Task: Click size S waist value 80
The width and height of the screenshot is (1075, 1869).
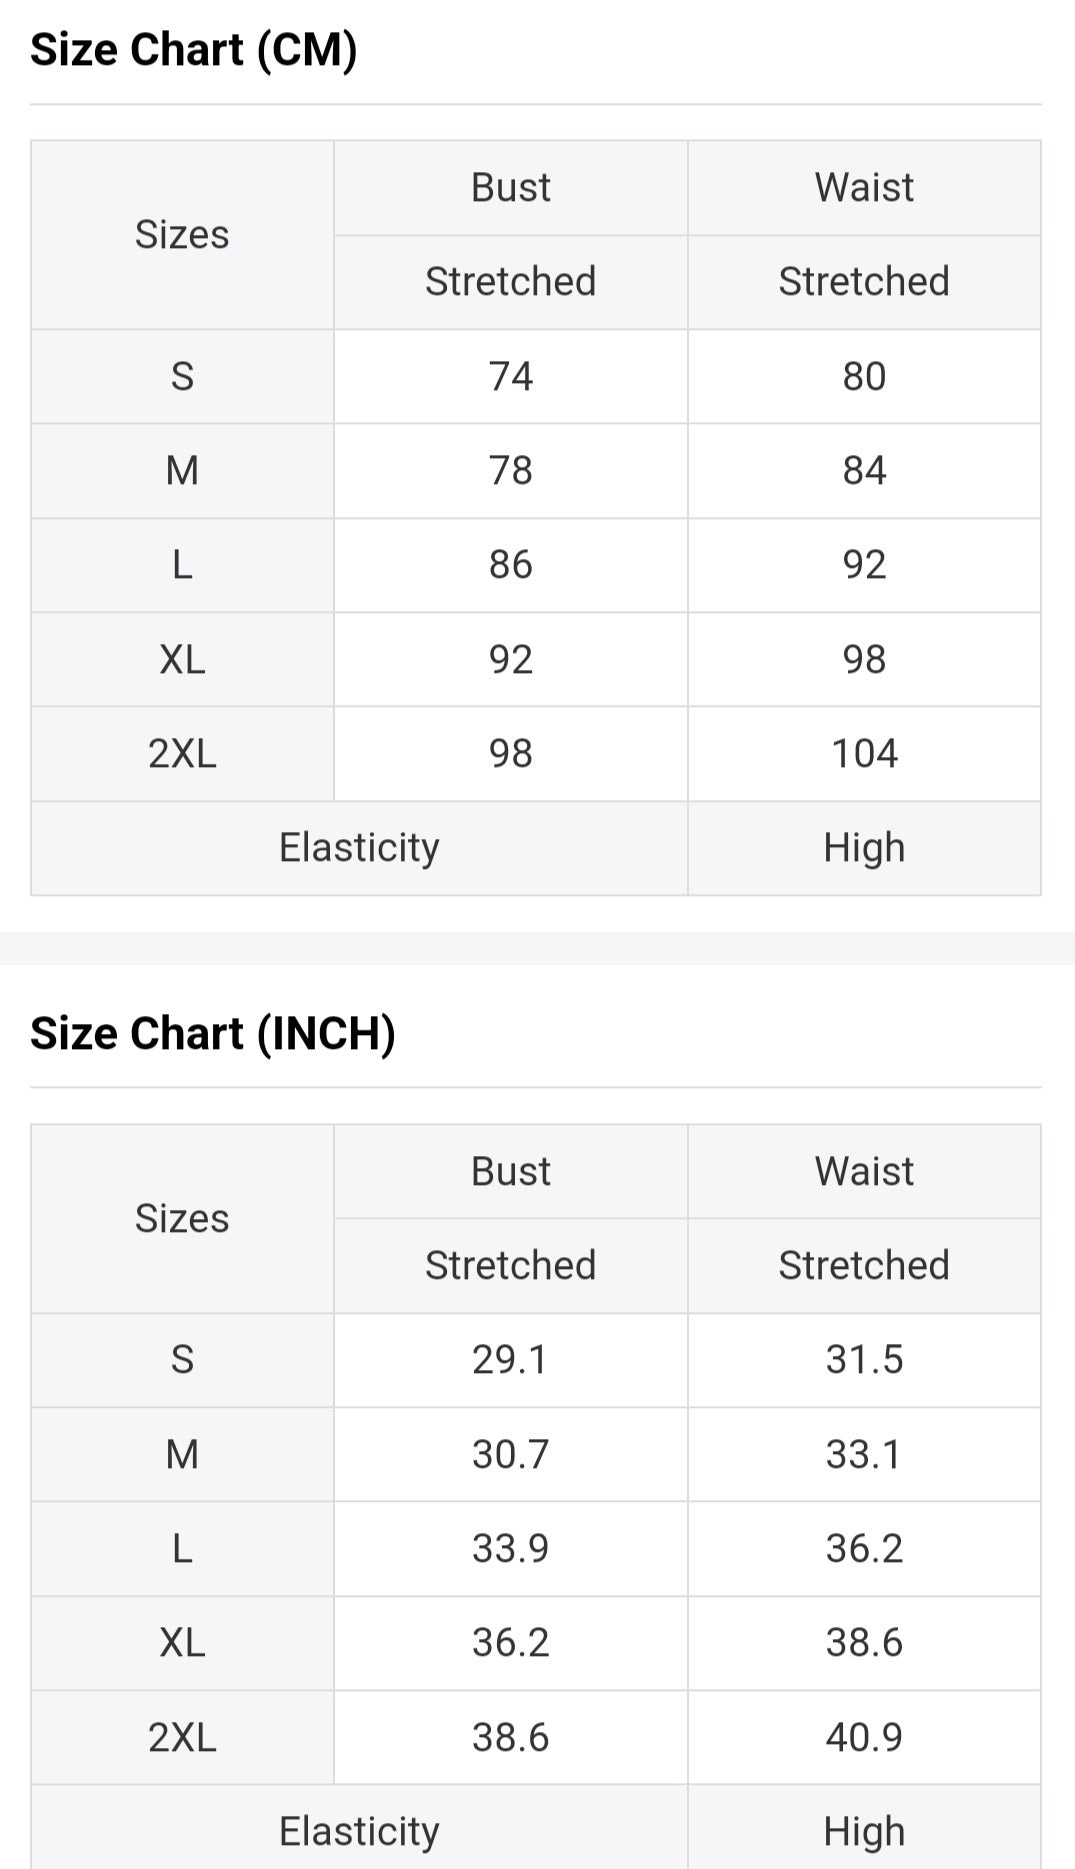Action: pyautogui.click(x=864, y=377)
